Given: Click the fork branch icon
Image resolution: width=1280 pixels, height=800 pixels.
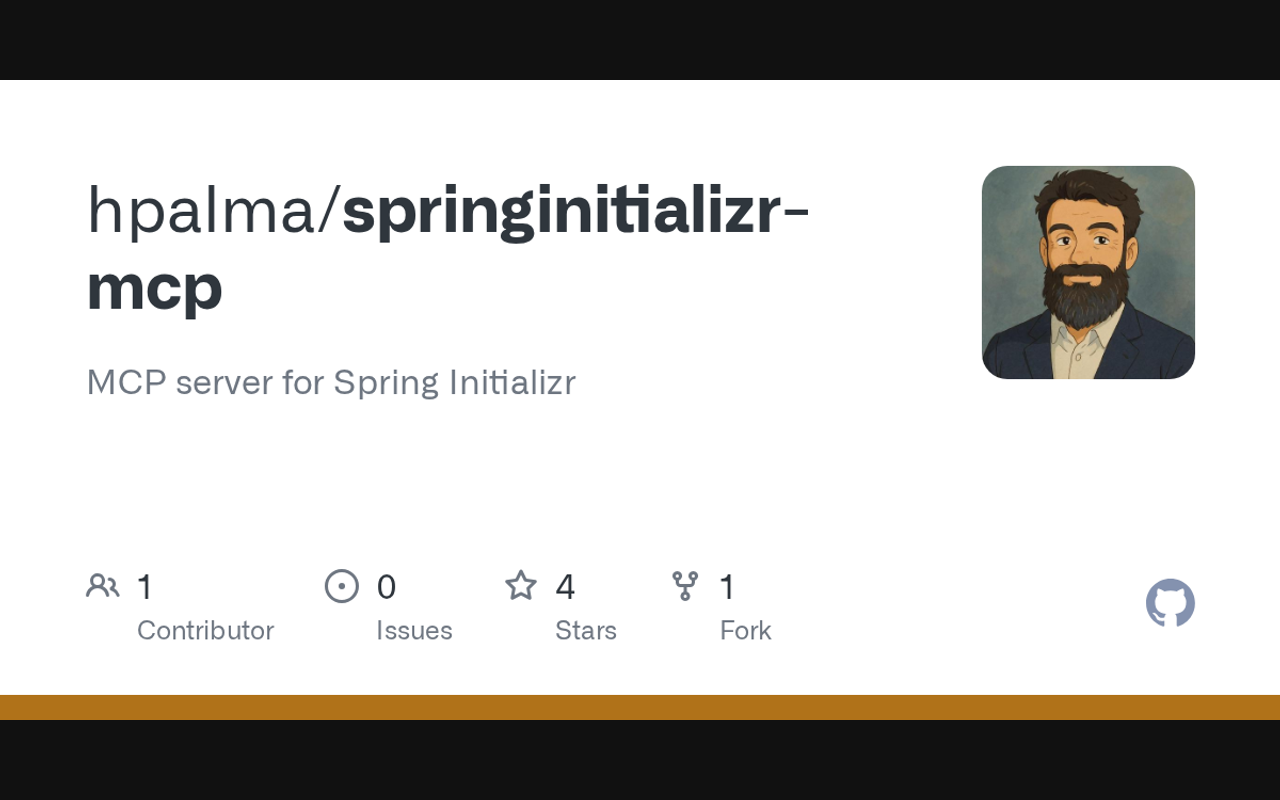Looking at the screenshot, I should [x=685, y=586].
